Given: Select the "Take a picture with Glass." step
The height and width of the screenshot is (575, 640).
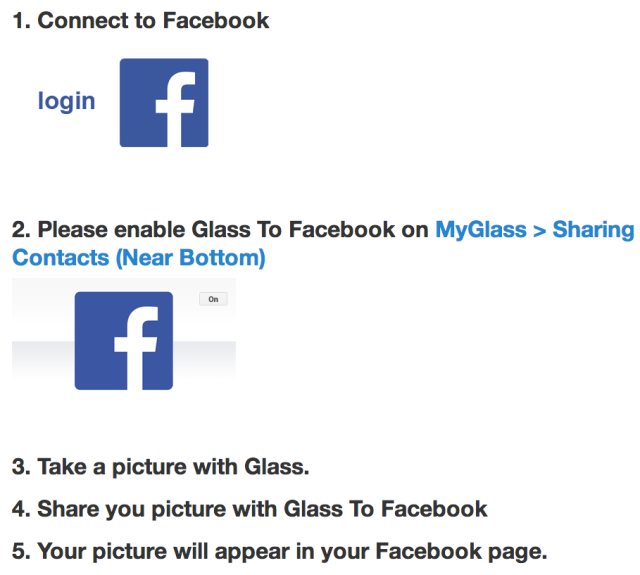Looking at the screenshot, I should pos(171,467).
